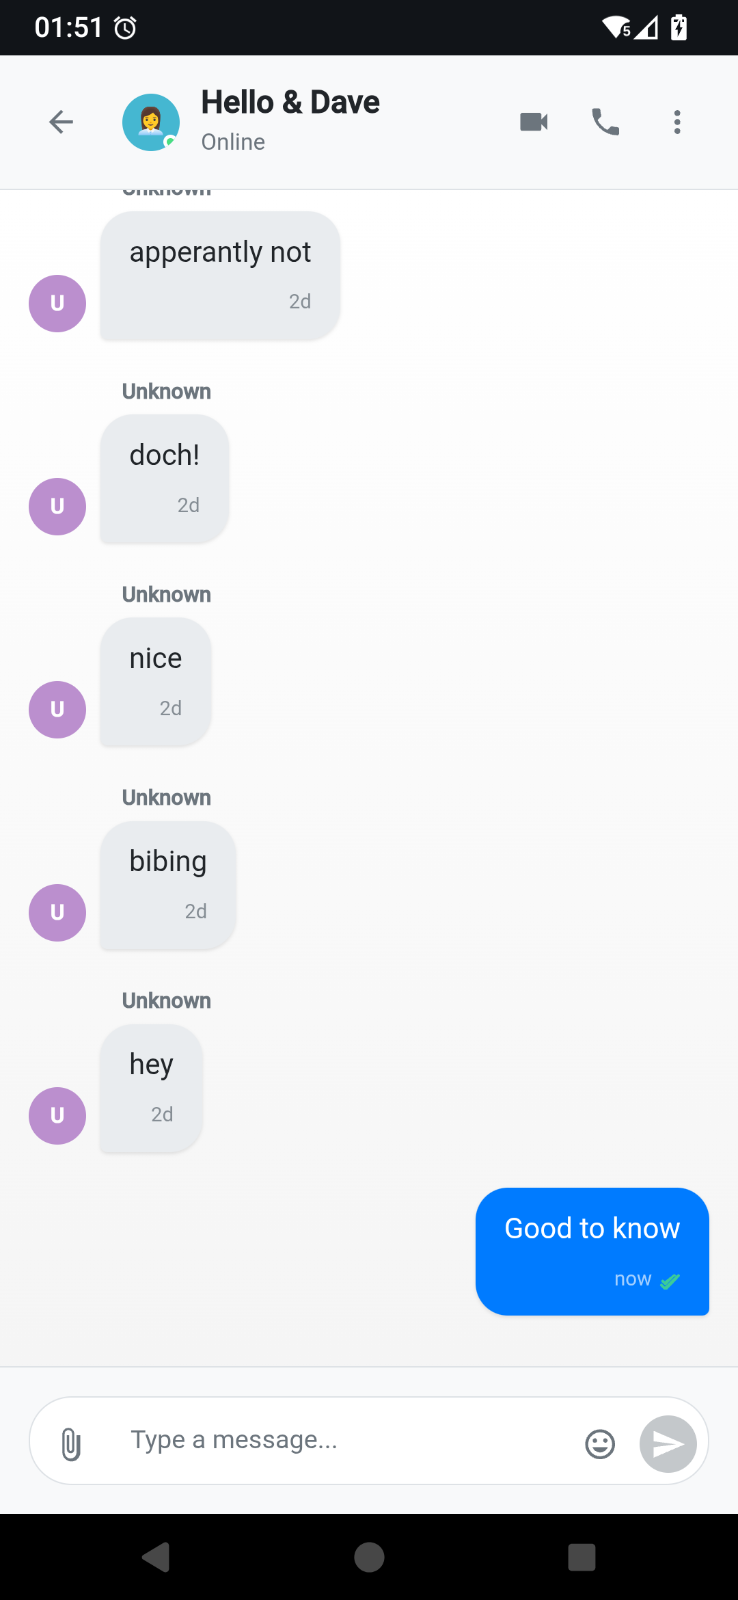Viewport: 738px width, 1600px height.
Task: Tap the Online status under the chat title
Action: (232, 142)
